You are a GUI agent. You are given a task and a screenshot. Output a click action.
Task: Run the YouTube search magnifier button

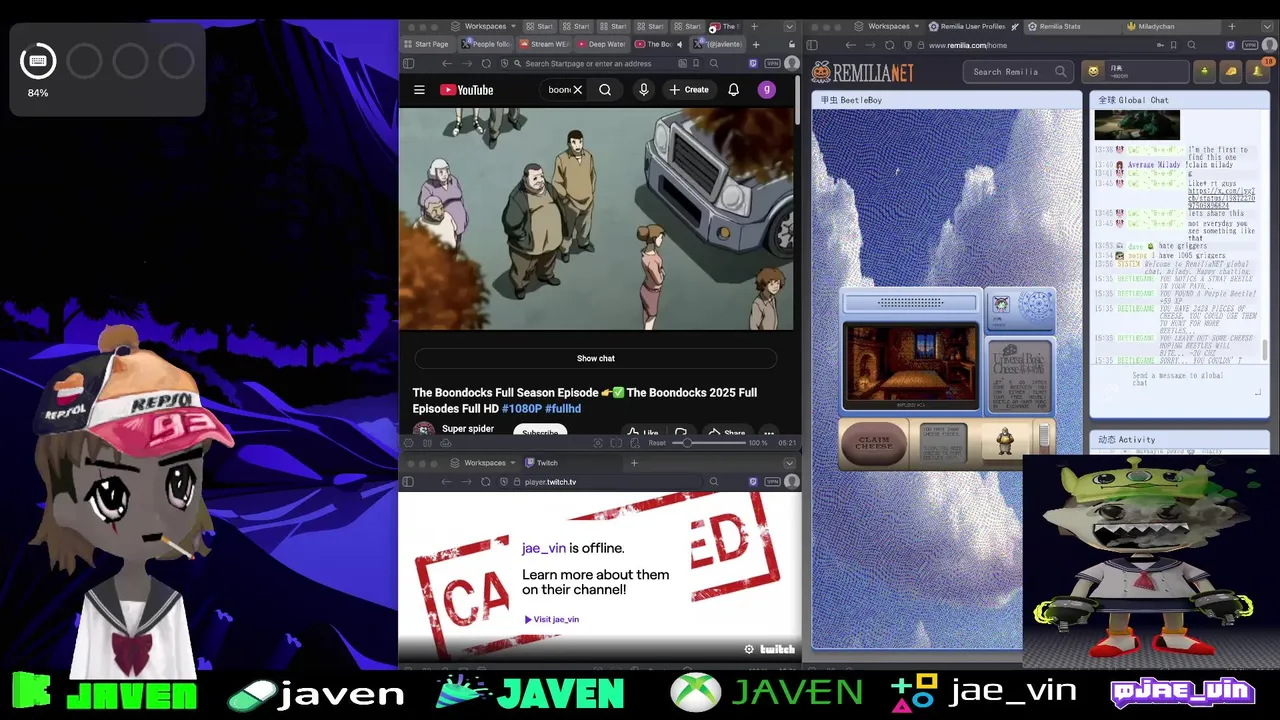(x=605, y=90)
